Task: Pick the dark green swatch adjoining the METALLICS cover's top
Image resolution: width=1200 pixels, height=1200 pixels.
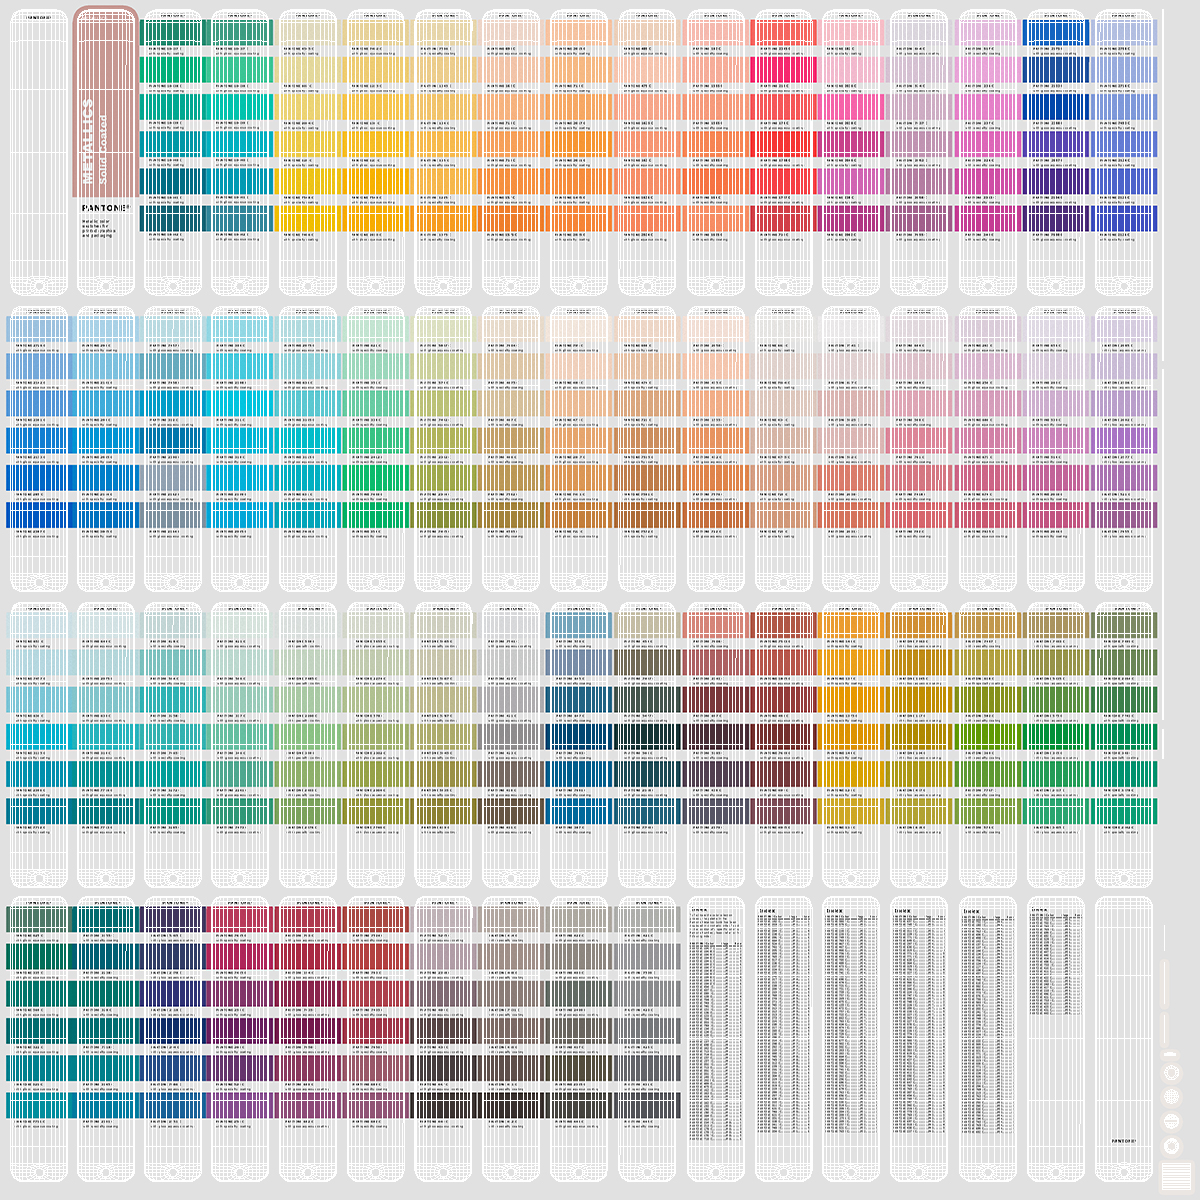Action: (x=172, y=32)
